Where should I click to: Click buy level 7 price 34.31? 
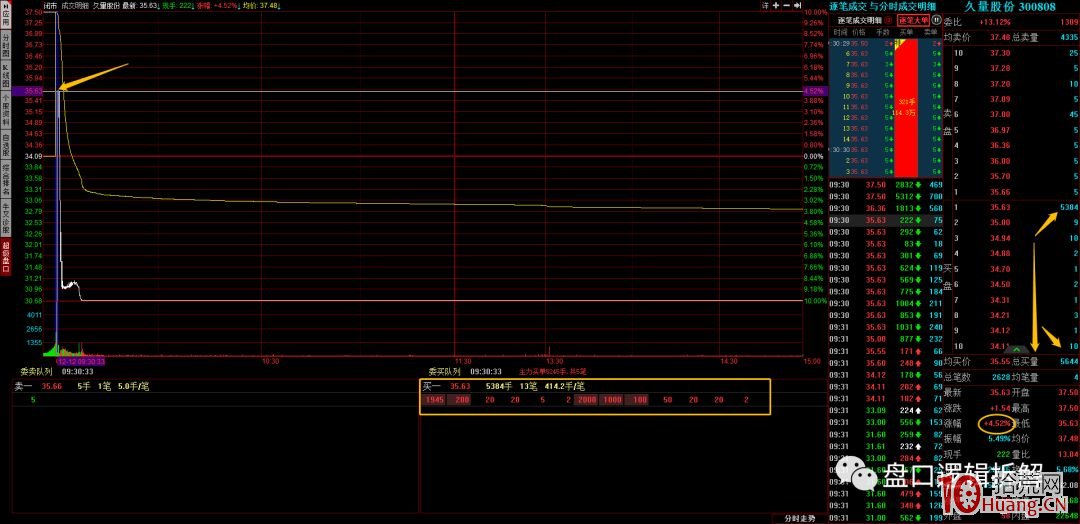pos(1000,300)
